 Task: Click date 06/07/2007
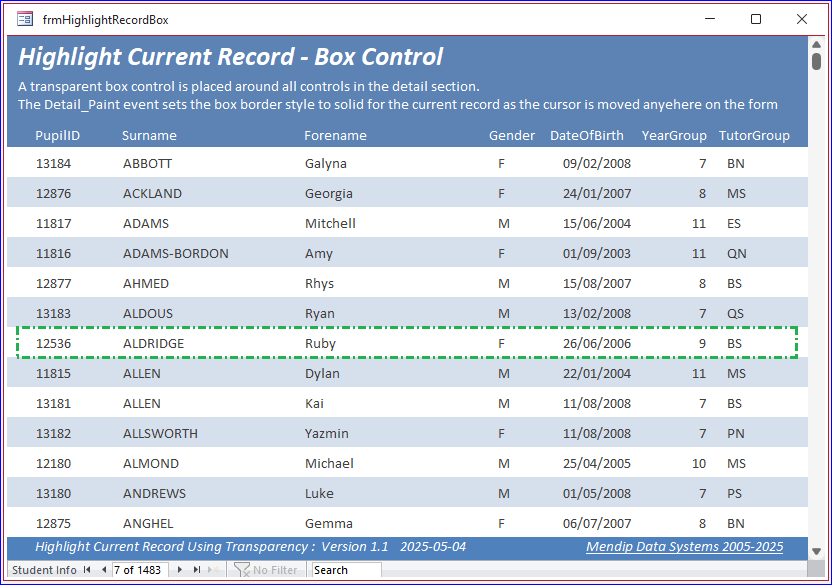click(597, 523)
